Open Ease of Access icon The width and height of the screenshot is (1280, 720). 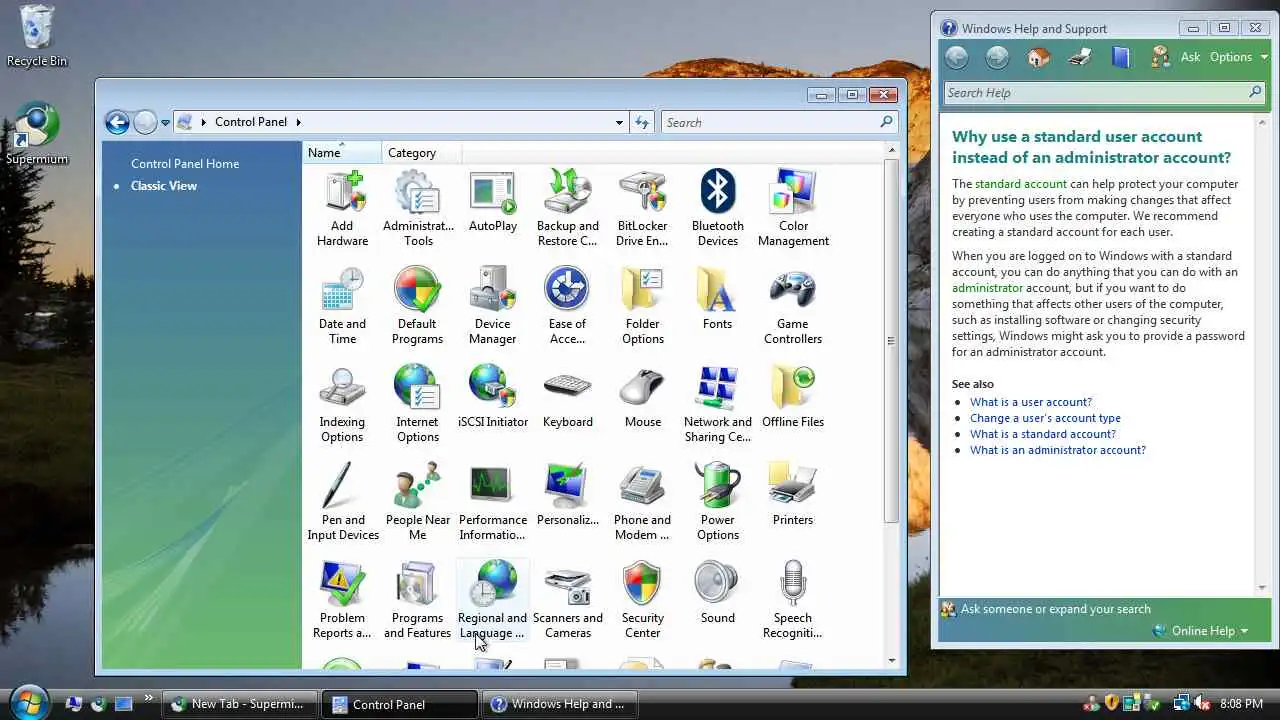pos(568,306)
